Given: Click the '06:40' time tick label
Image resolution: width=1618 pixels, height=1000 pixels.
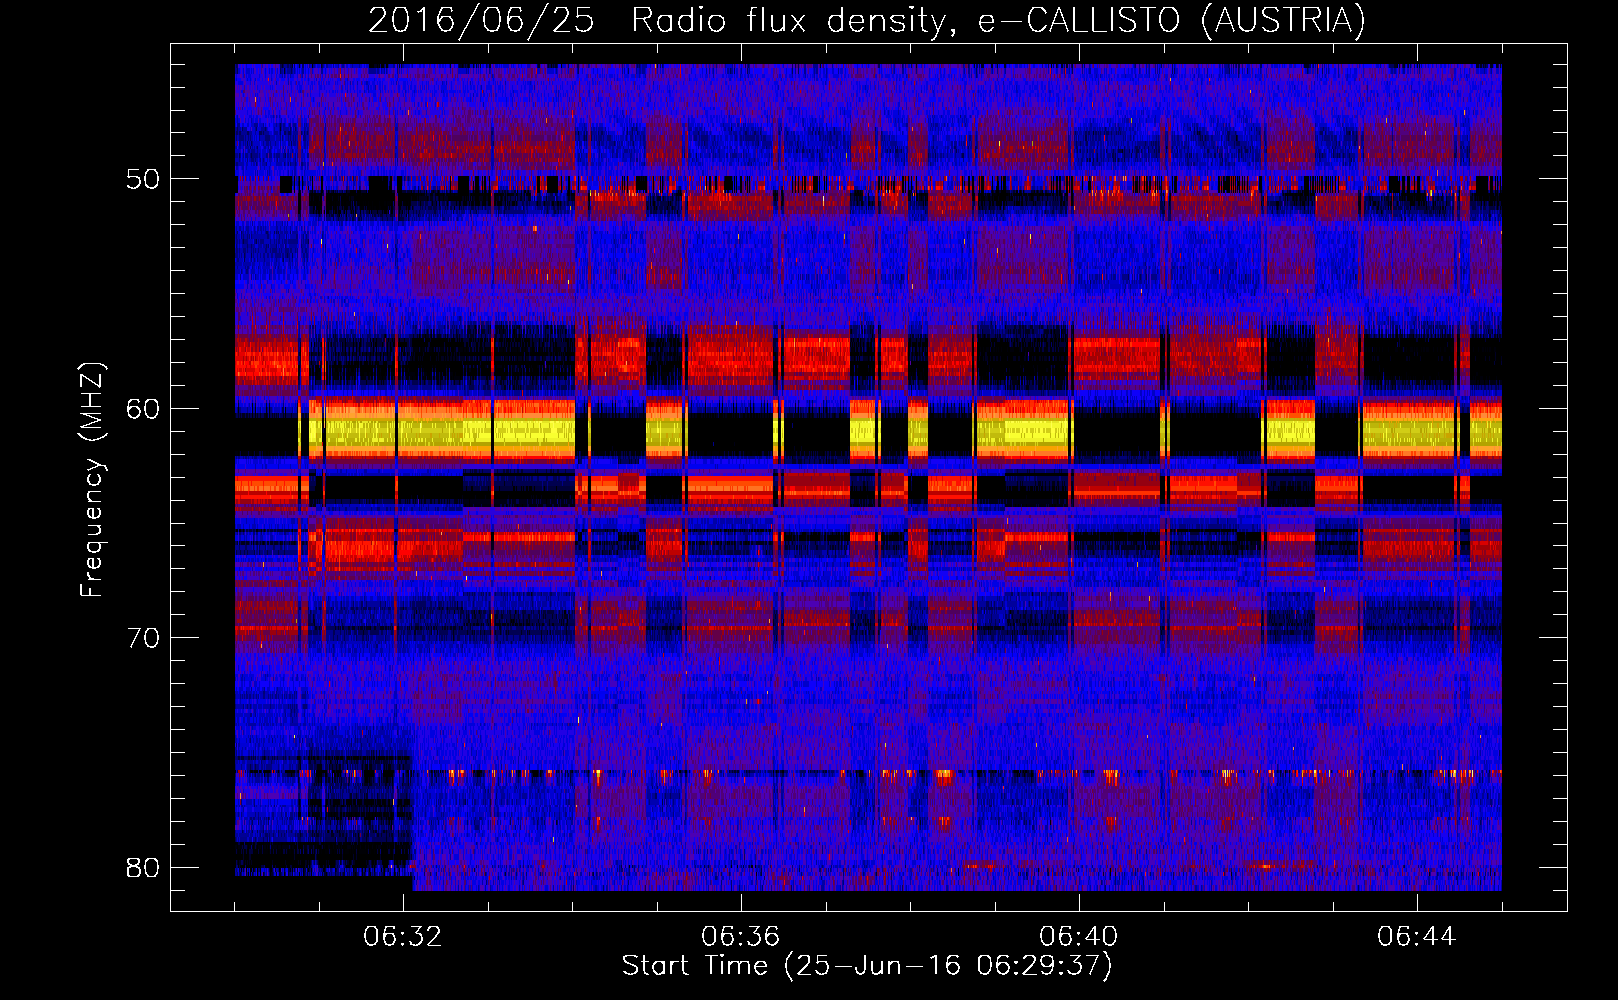Looking at the screenshot, I should pos(1078,937).
